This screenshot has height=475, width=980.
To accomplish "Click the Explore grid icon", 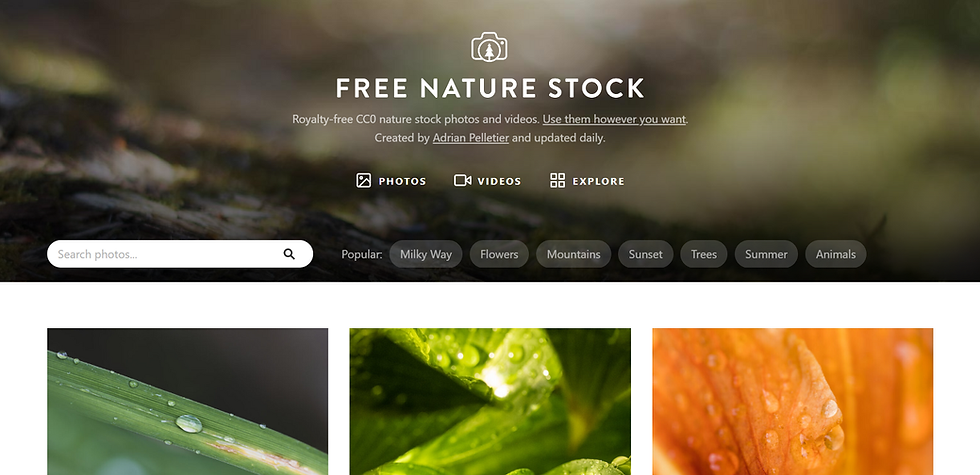I will coord(558,181).
